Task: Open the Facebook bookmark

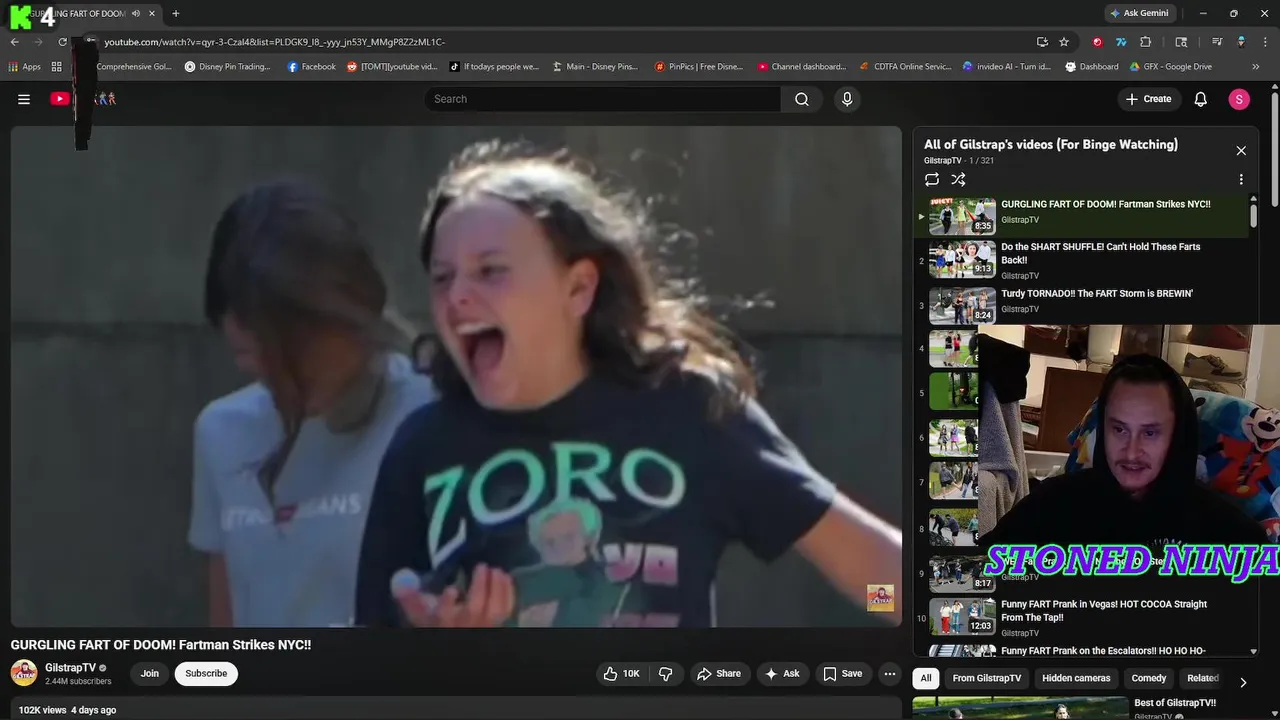Action: tap(312, 67)
